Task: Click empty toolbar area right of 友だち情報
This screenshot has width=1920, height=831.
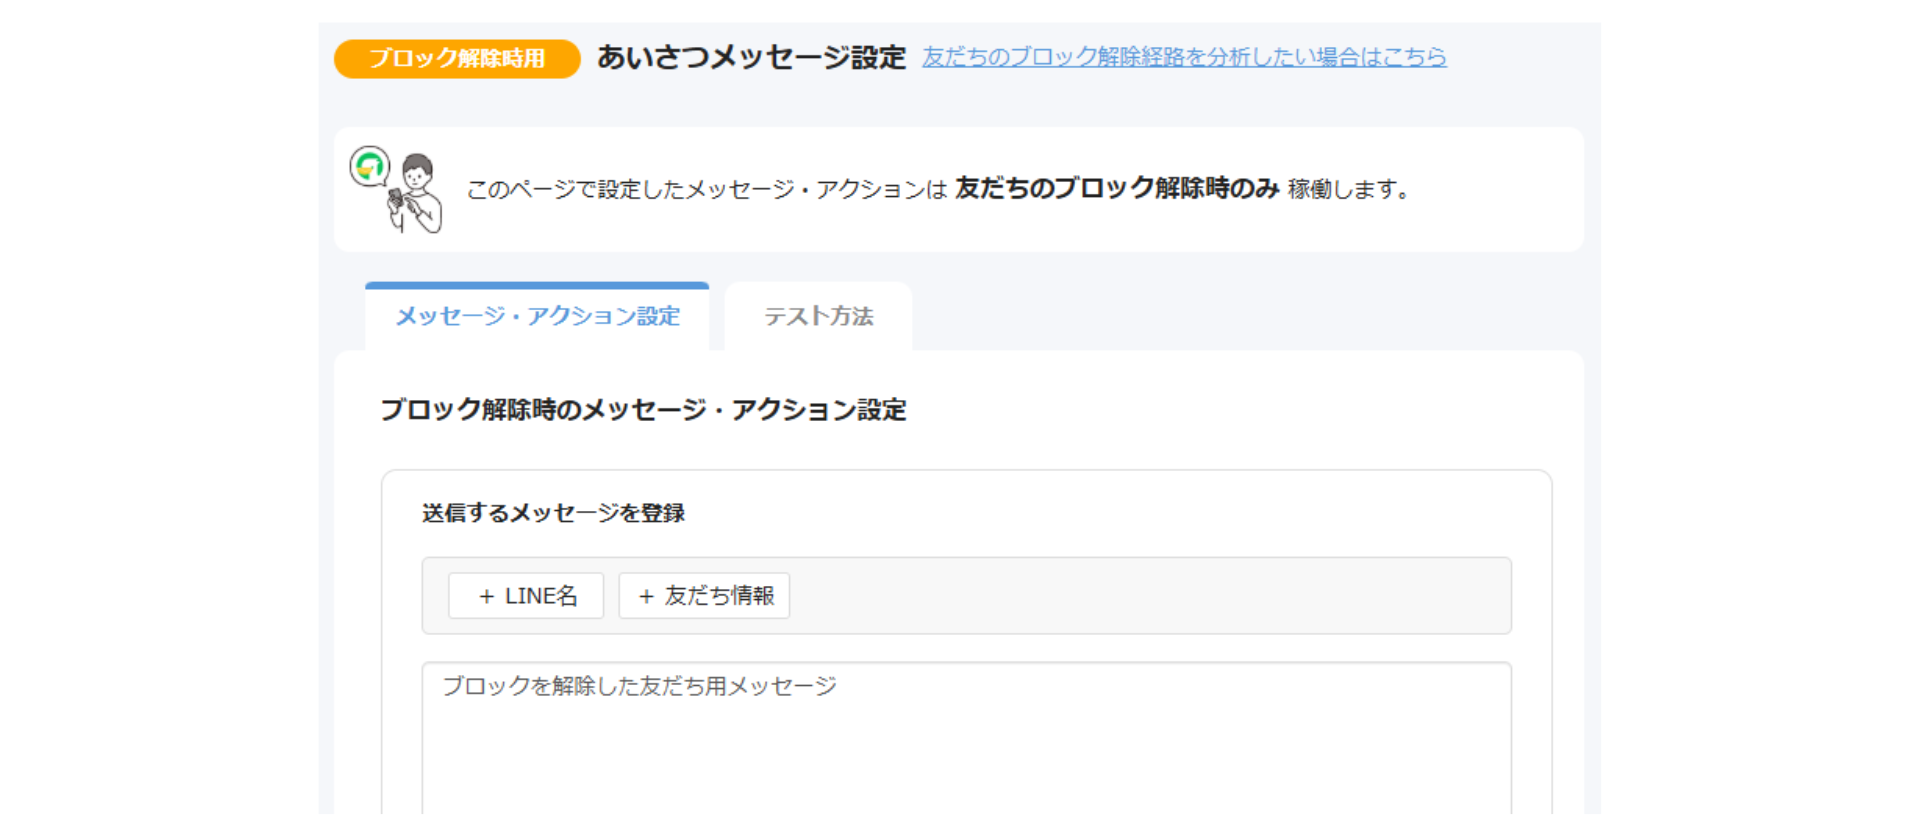Action: [x=1150, y=596]
